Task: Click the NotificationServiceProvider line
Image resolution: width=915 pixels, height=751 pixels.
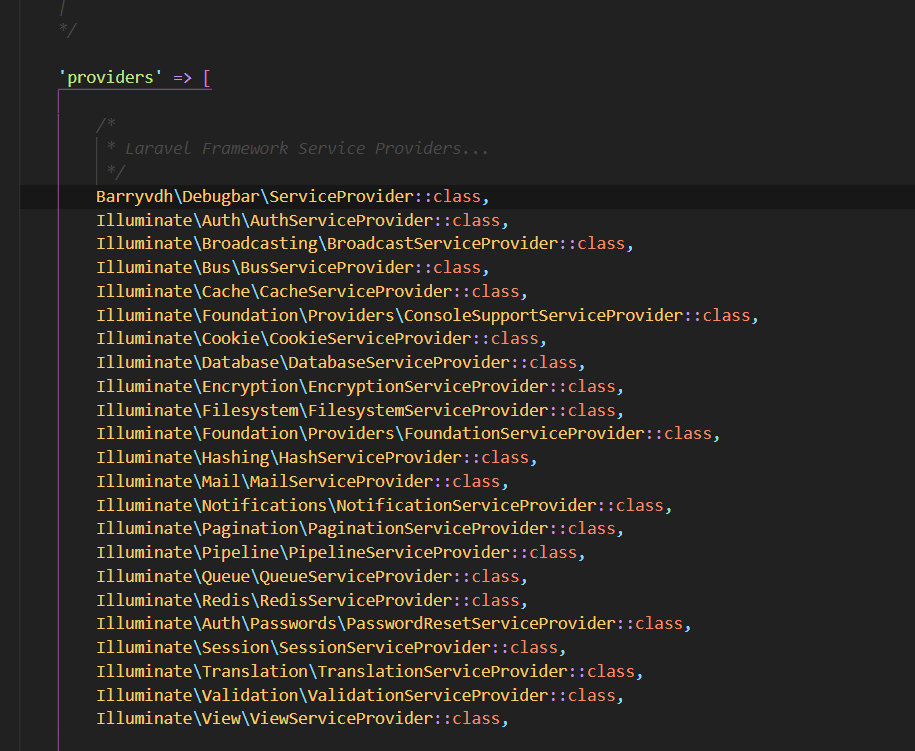Action: pyautogui.click(x=384, y=506)
